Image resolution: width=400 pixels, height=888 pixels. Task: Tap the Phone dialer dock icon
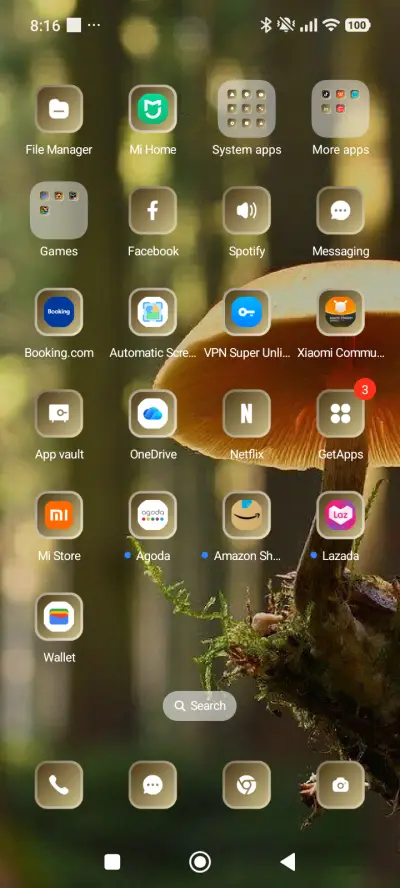59,784
